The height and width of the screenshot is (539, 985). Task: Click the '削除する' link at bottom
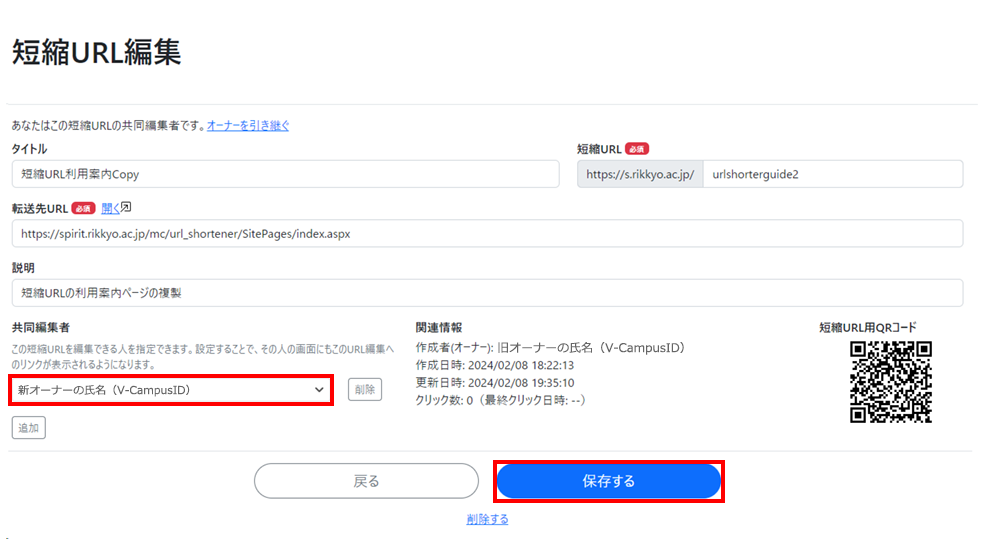click(x=487, y=520)
